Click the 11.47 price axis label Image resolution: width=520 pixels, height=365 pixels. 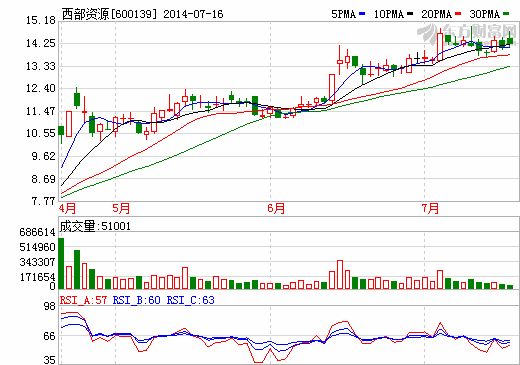41,111
